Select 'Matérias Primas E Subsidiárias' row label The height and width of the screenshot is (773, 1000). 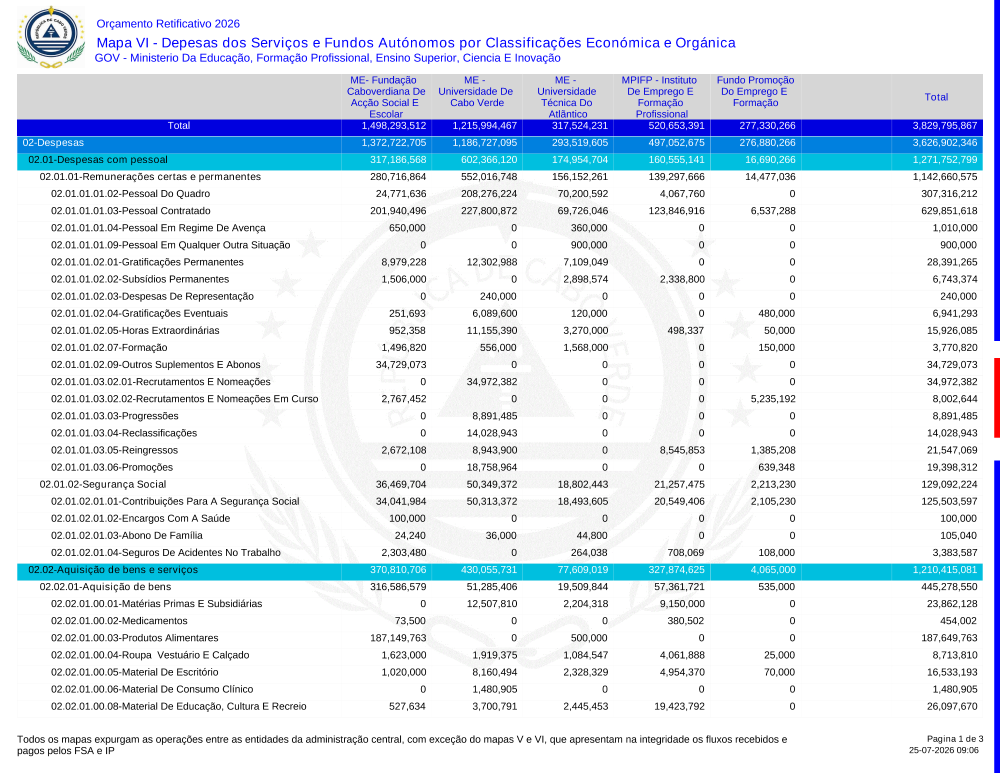coord(156,604)
